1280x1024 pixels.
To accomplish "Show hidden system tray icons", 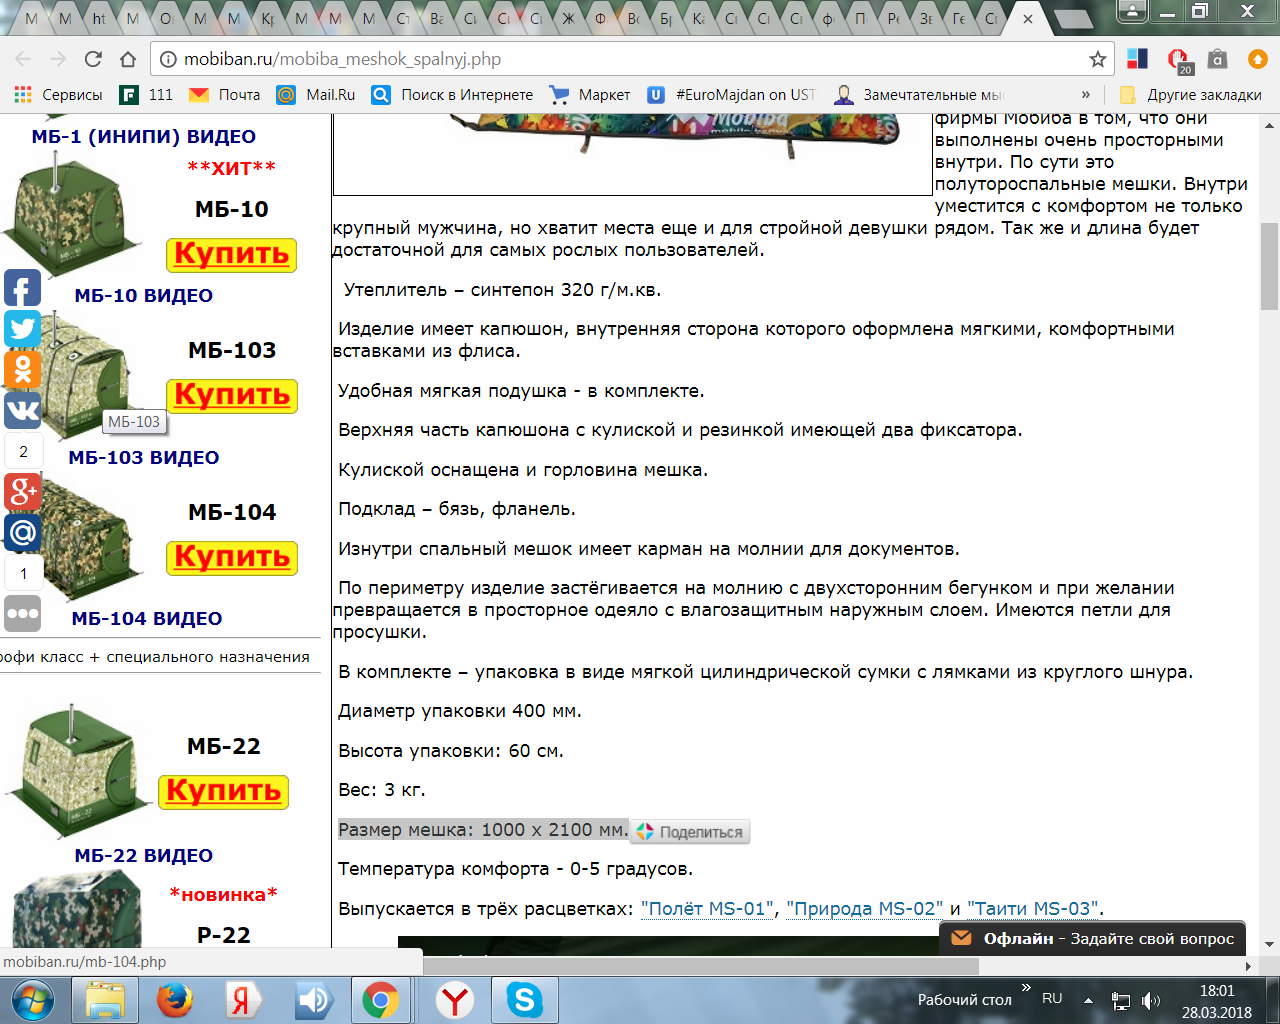I will [x=1088, y=1000].
